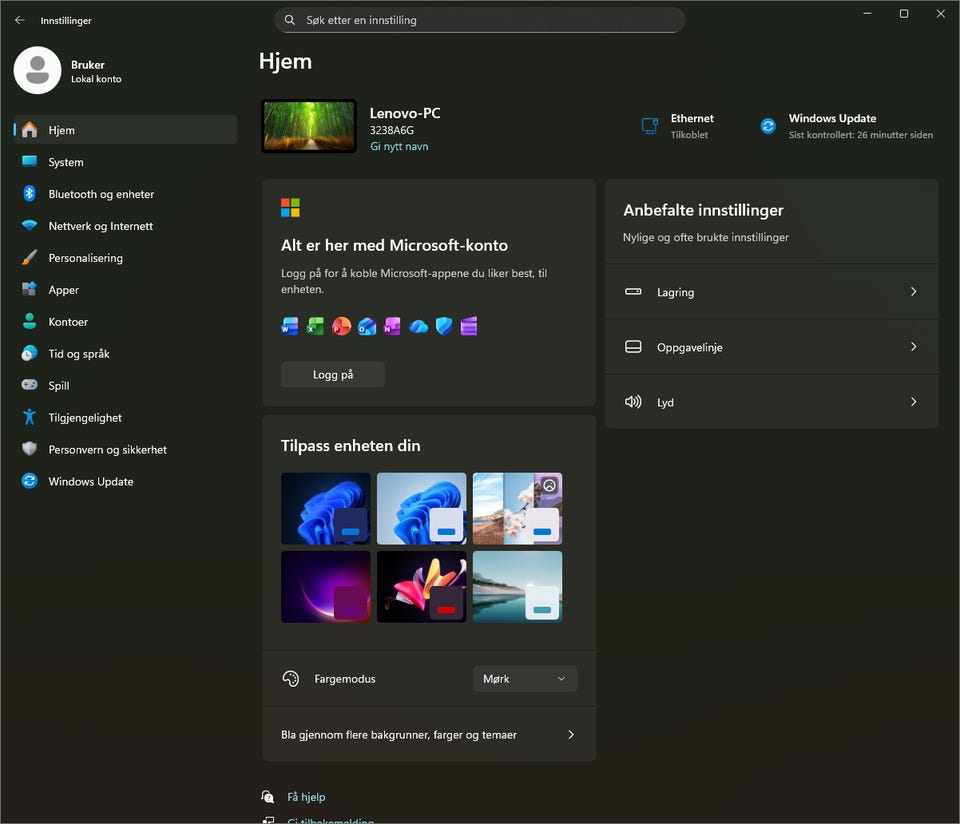Click the Tilgjengelighet accessibility icon
This screenshot has width=960, height=824.
(29, 418)
